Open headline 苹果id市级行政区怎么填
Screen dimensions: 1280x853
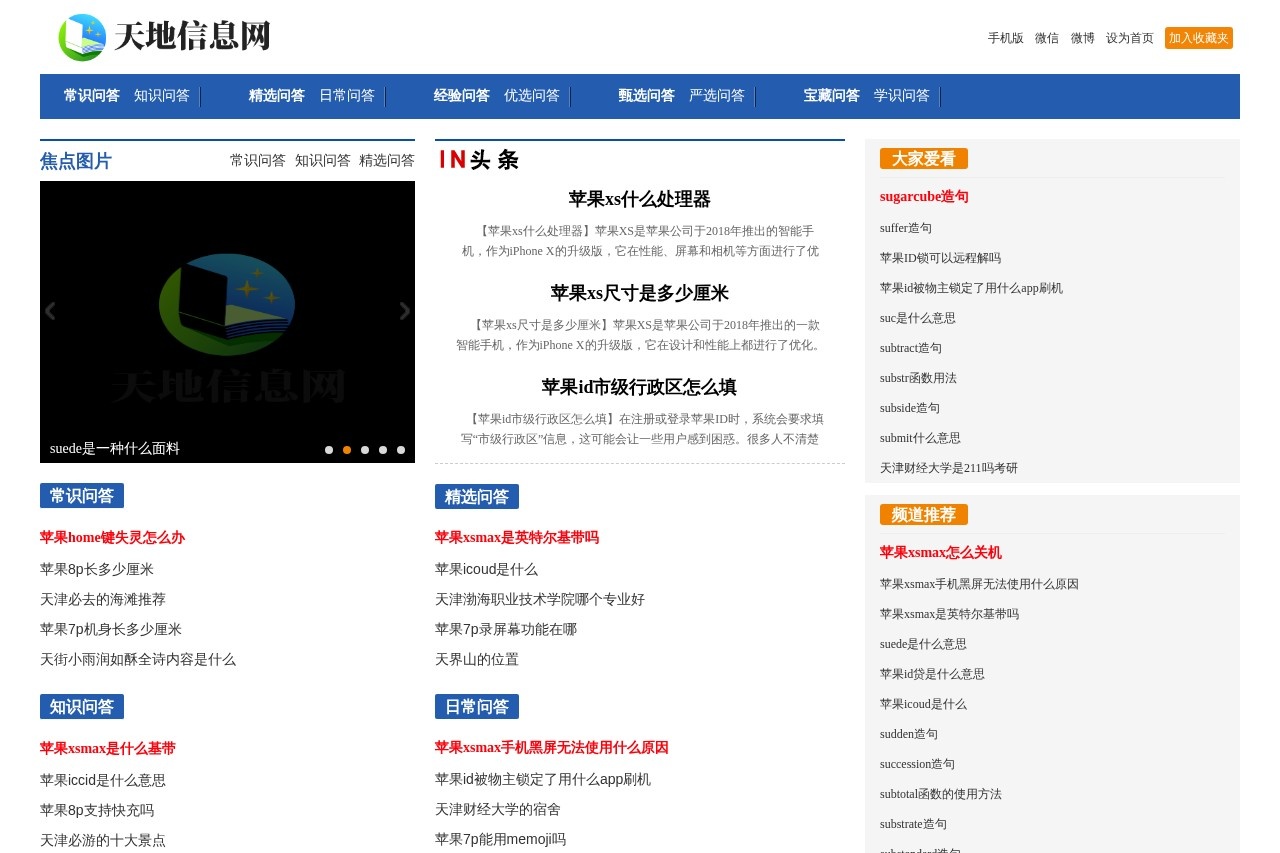click(x=640, y=387)
